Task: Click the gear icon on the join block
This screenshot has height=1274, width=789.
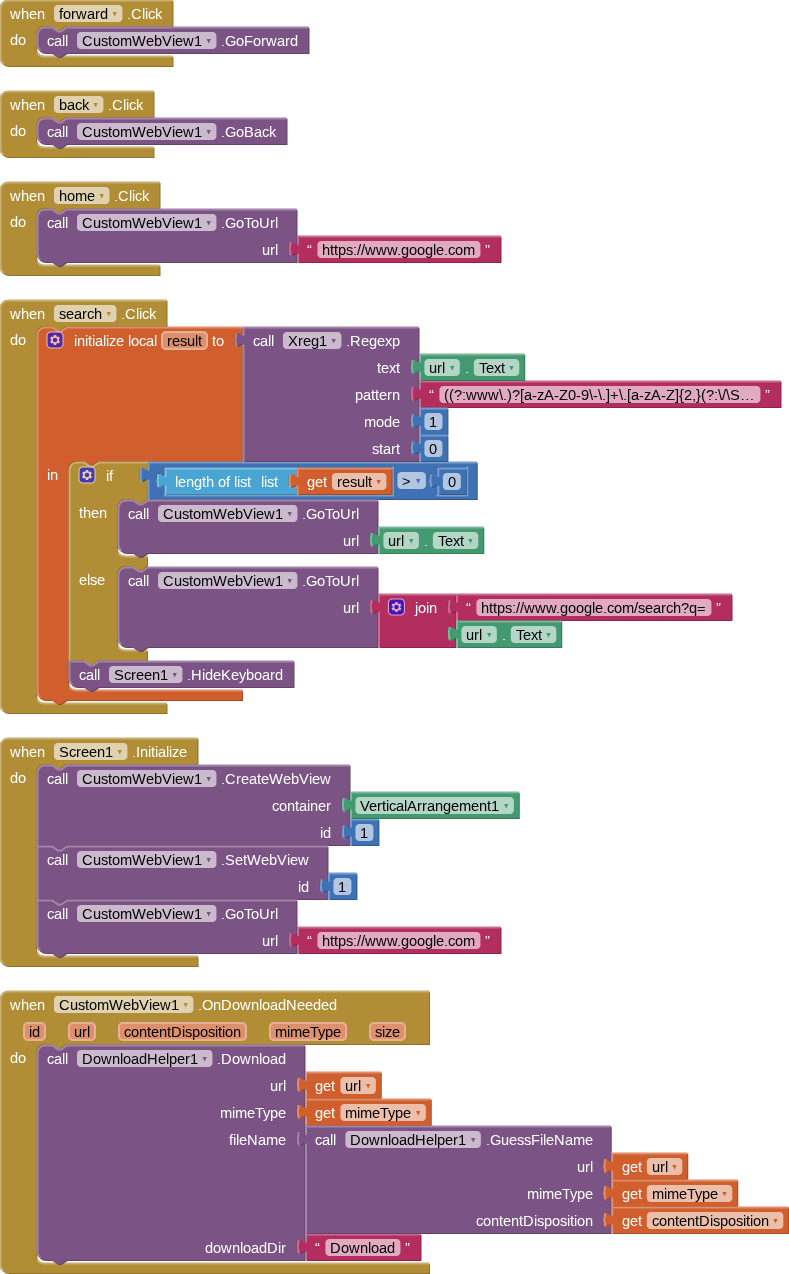Action: (x=396, y=607)
